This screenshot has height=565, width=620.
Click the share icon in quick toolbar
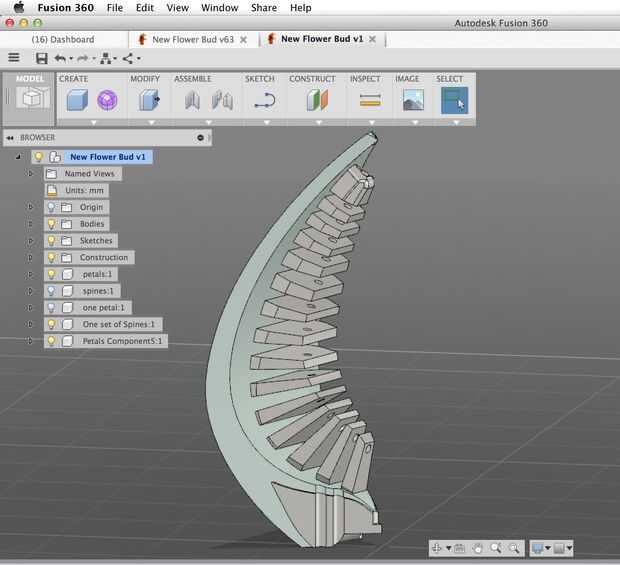click(128, 59)
